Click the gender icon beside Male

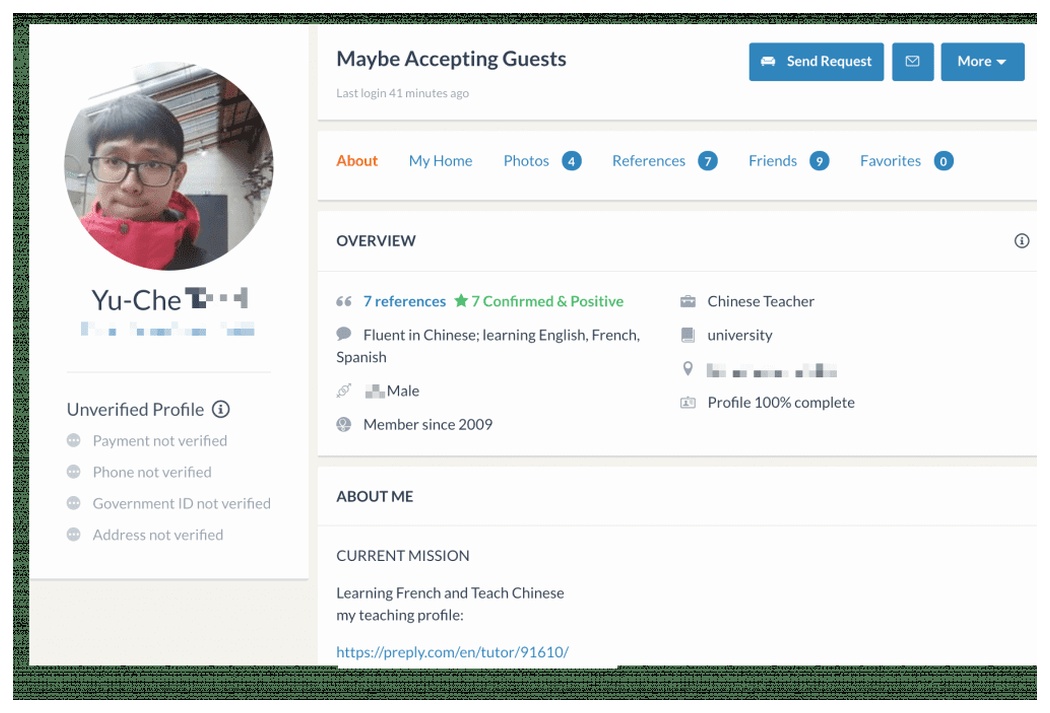click(344, 390)
